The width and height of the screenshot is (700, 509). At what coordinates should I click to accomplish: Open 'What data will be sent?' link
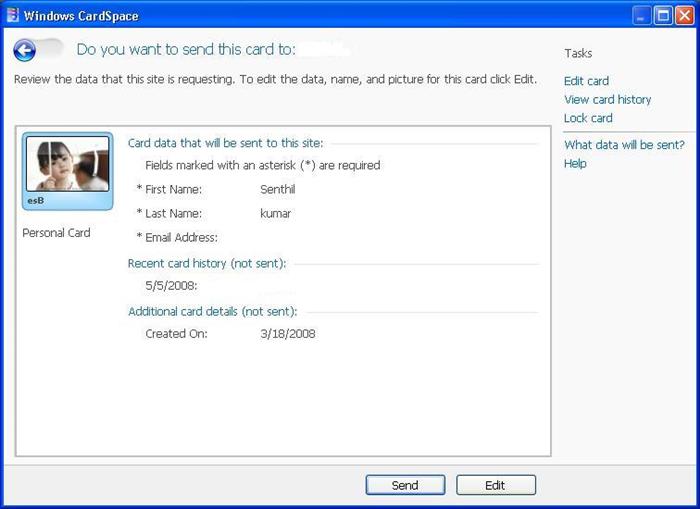624,145
